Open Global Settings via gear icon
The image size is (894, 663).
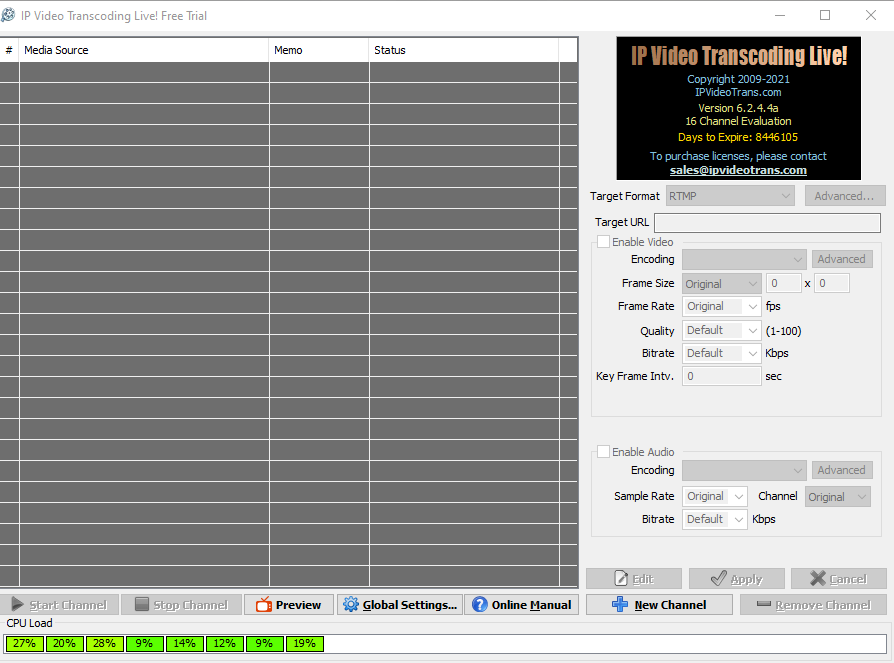pyautogui.click(x=351, y=605)
